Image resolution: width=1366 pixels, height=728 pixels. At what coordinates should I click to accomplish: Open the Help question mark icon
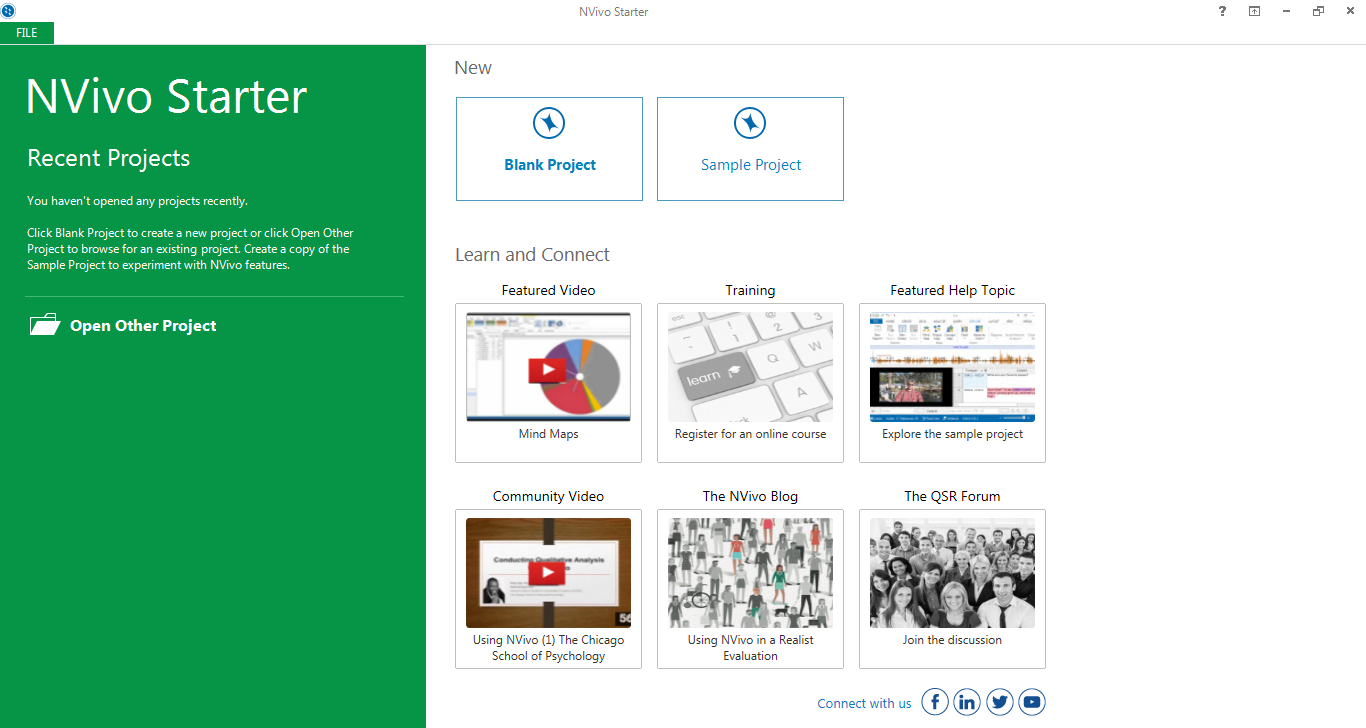(1222, 11)
